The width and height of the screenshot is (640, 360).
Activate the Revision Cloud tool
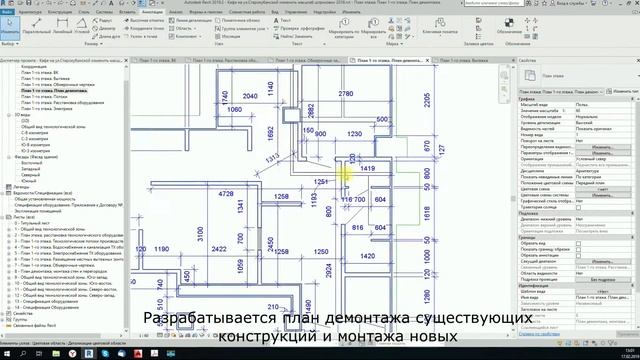tap(238, 20)
